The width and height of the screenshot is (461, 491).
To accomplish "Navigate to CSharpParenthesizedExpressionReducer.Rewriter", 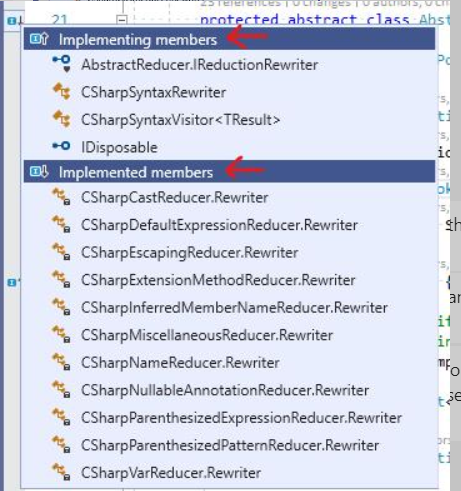I will (241, 418).
